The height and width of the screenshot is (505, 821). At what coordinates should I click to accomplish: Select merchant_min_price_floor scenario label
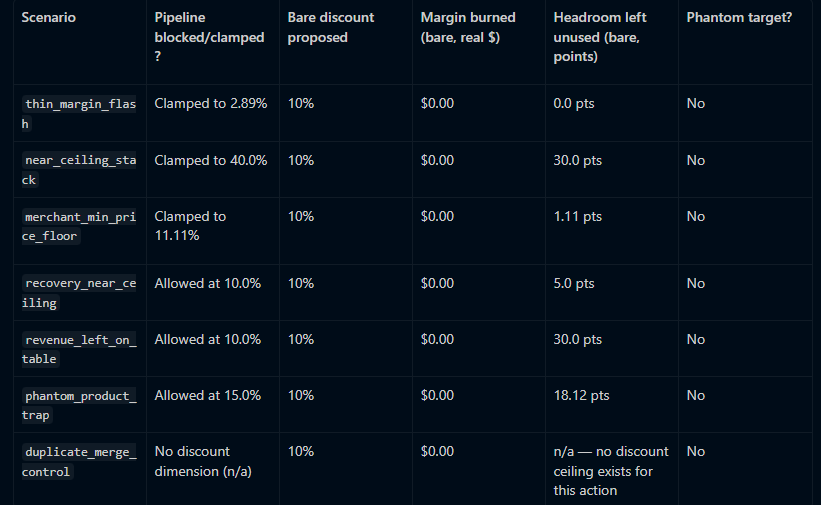point(79,226)
